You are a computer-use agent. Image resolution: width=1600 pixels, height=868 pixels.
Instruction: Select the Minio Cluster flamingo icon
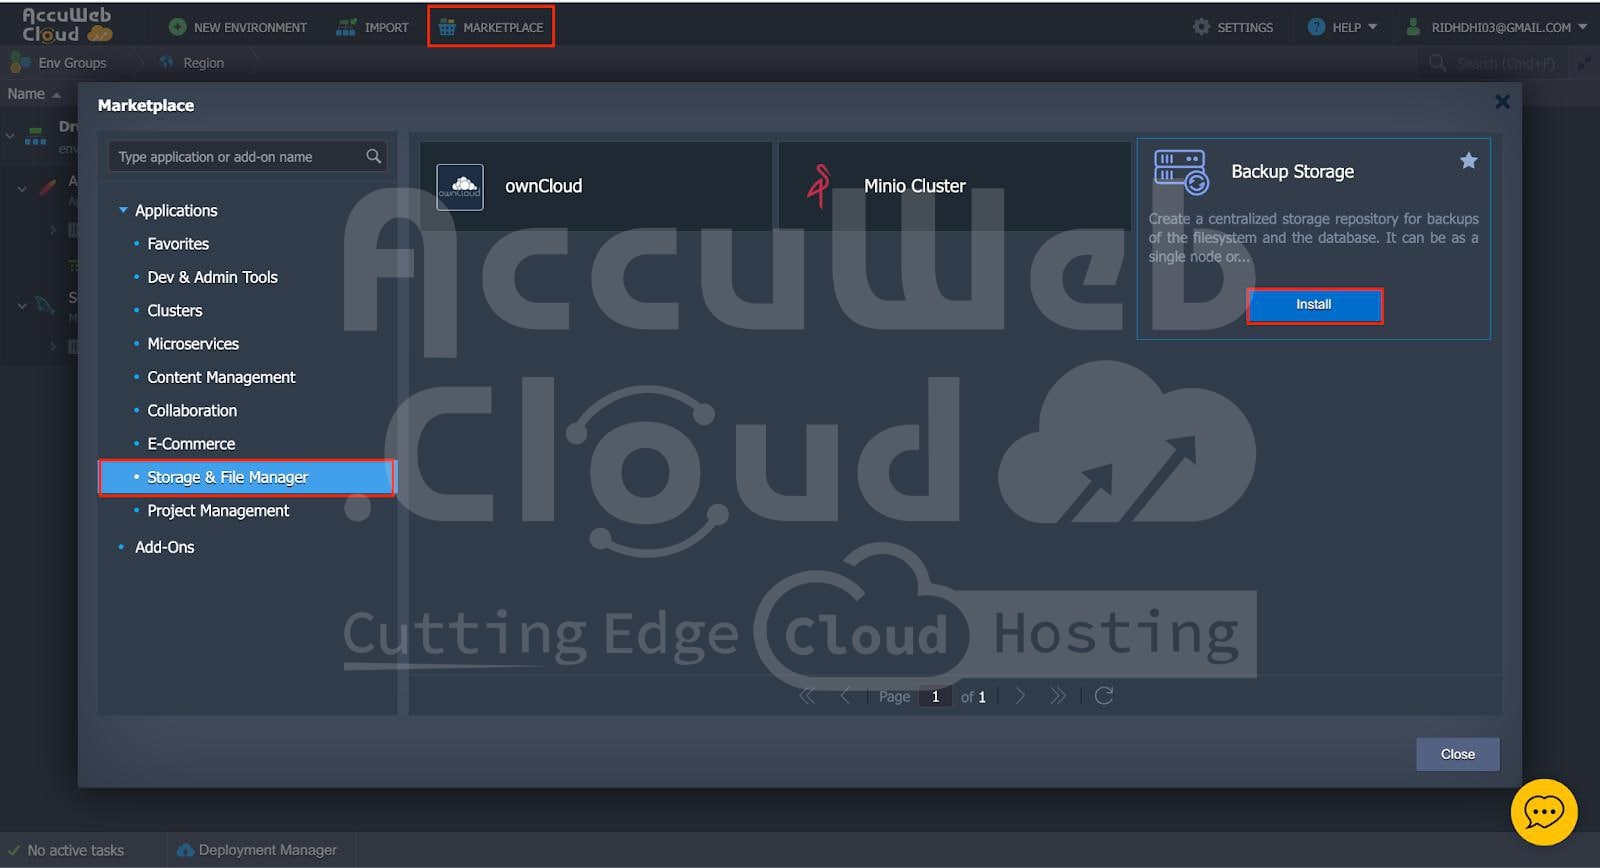[819, 186]
